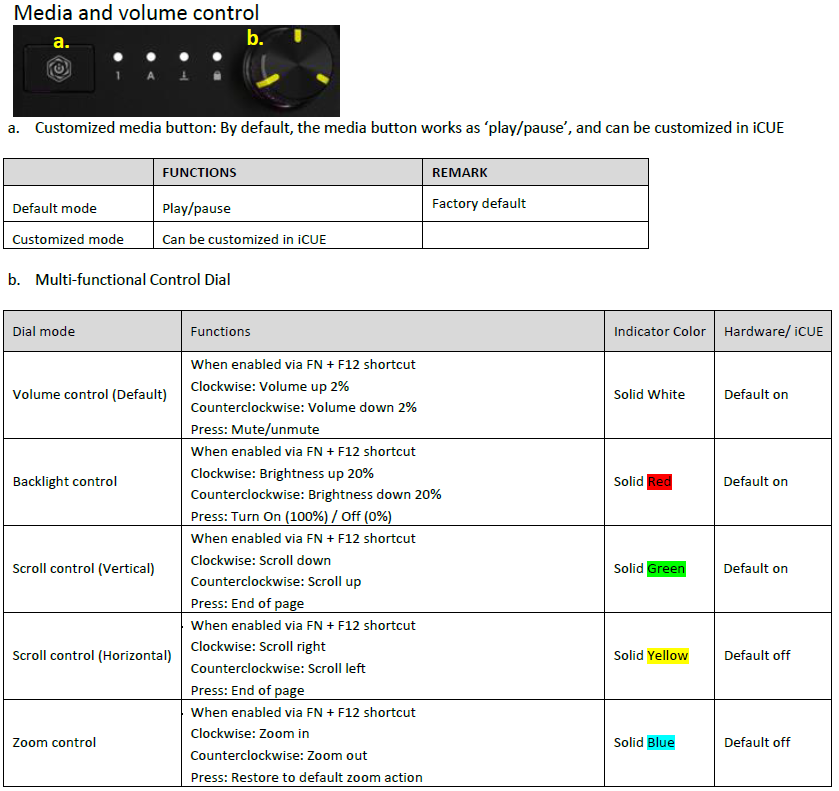Viewport: 839px width, 791px height.
Task: Click the 'Clockwise: Scroll right' line
Action: click(x=258, y=647)
